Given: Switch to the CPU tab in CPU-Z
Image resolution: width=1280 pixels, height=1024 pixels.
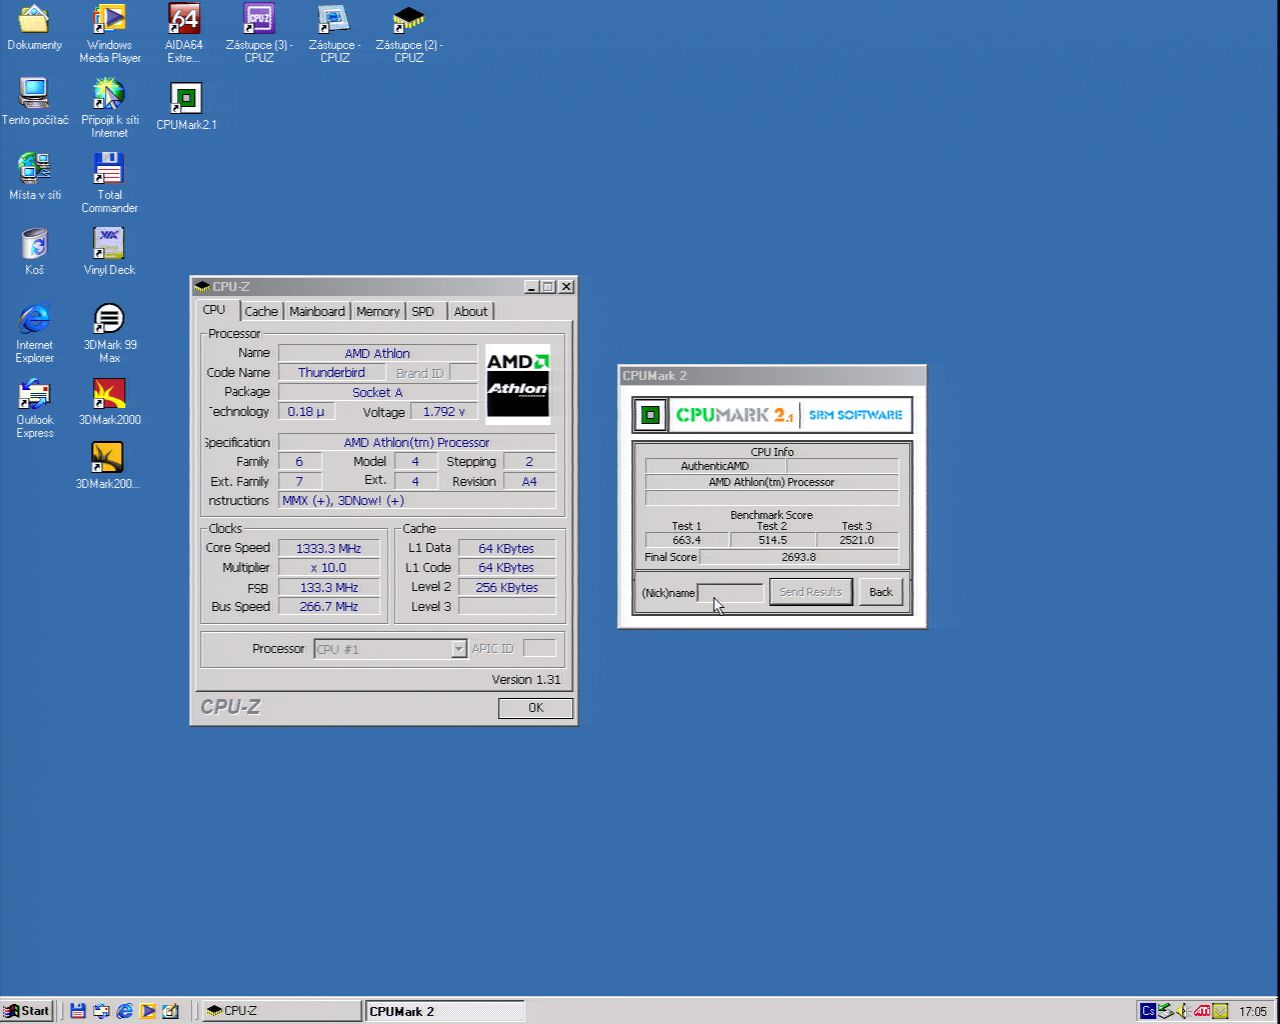Looking at the screenshot, I should click(214, 310).
